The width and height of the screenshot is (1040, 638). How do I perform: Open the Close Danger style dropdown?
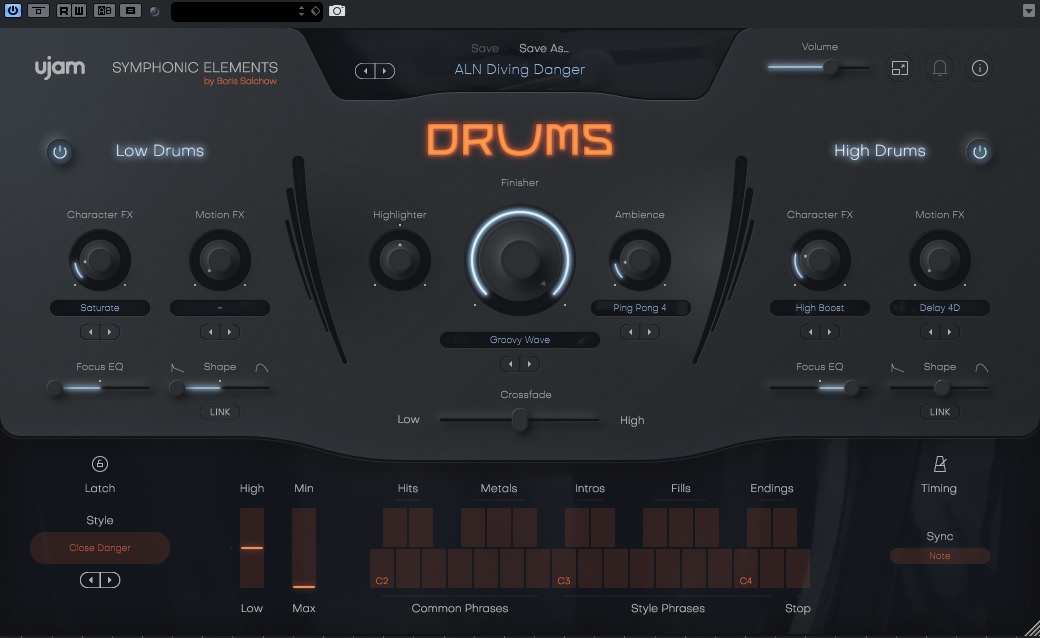click(x=100, y=548)
